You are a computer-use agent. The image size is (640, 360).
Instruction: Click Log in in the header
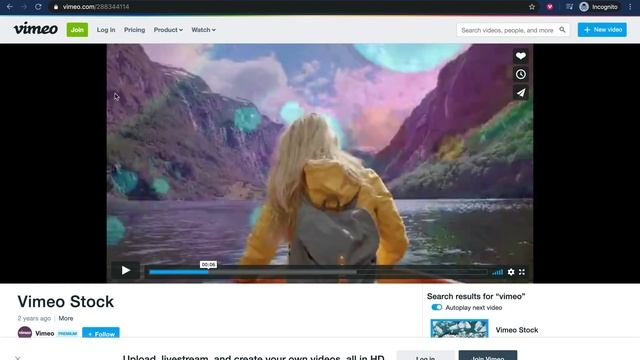click(106, 30)
